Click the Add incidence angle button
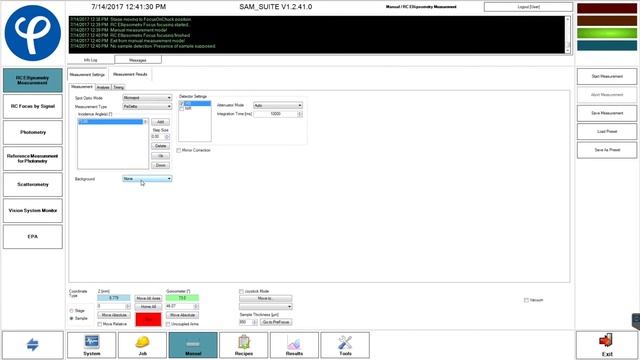 pos(160,122)
